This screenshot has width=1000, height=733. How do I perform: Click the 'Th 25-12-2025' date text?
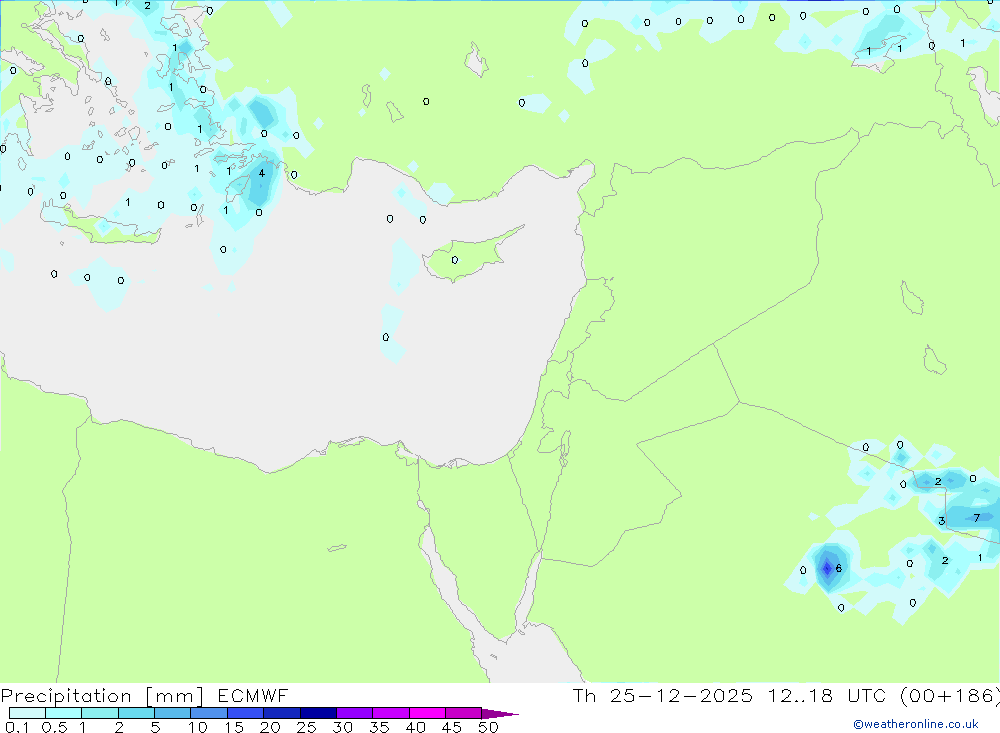(x=663, y=696)
